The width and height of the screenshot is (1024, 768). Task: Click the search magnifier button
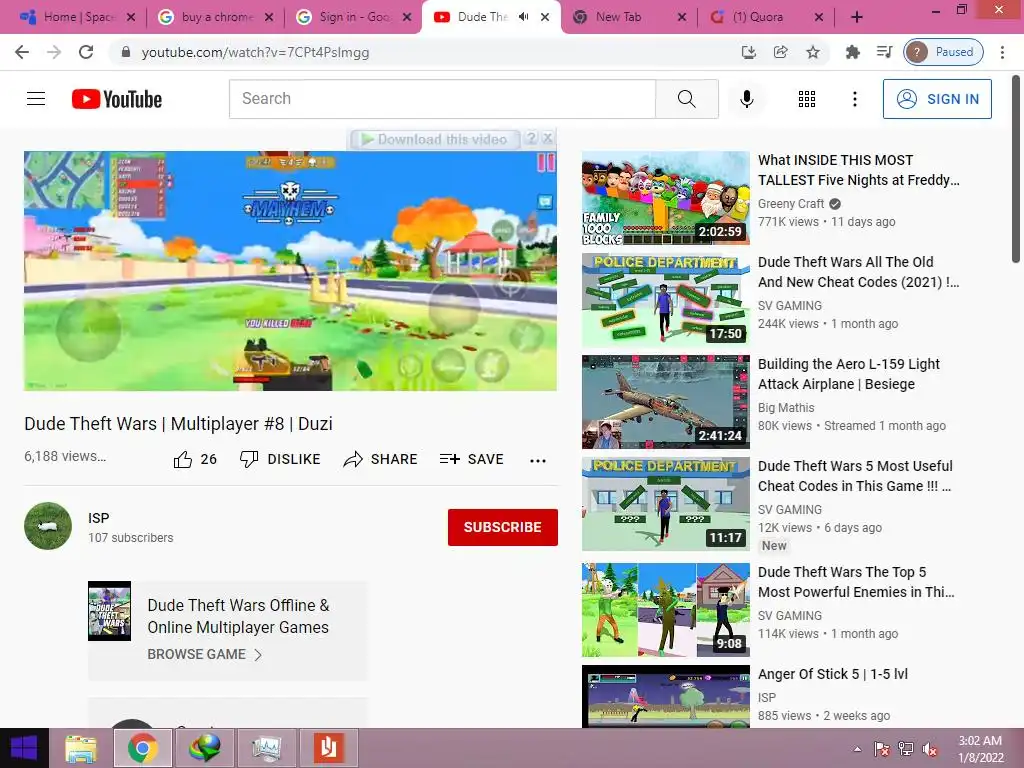pos(686,99)
